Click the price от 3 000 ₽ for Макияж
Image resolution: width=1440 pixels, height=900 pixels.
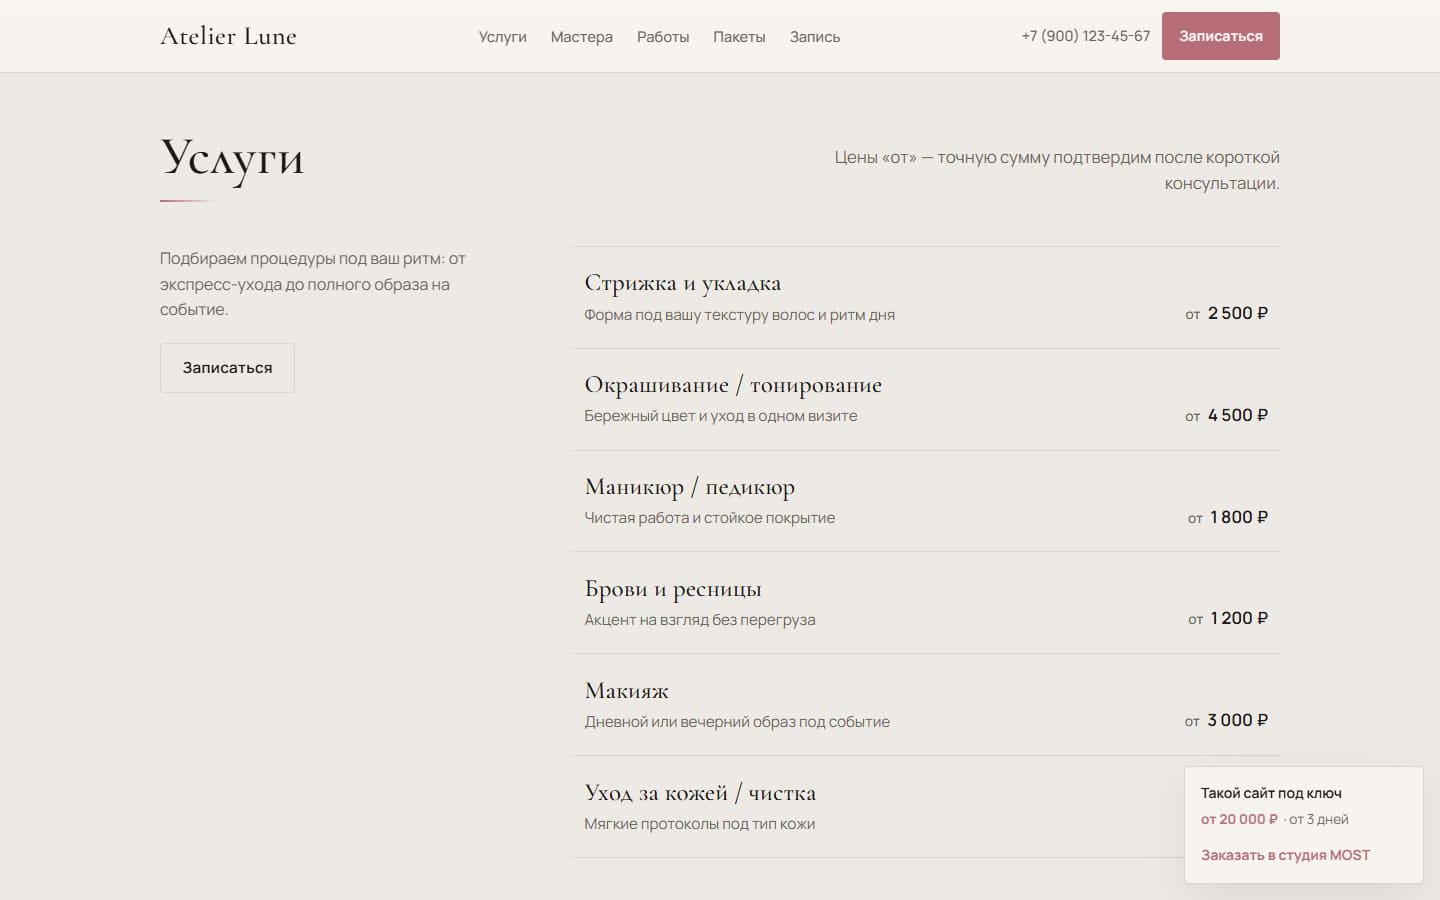[1226, 720]
